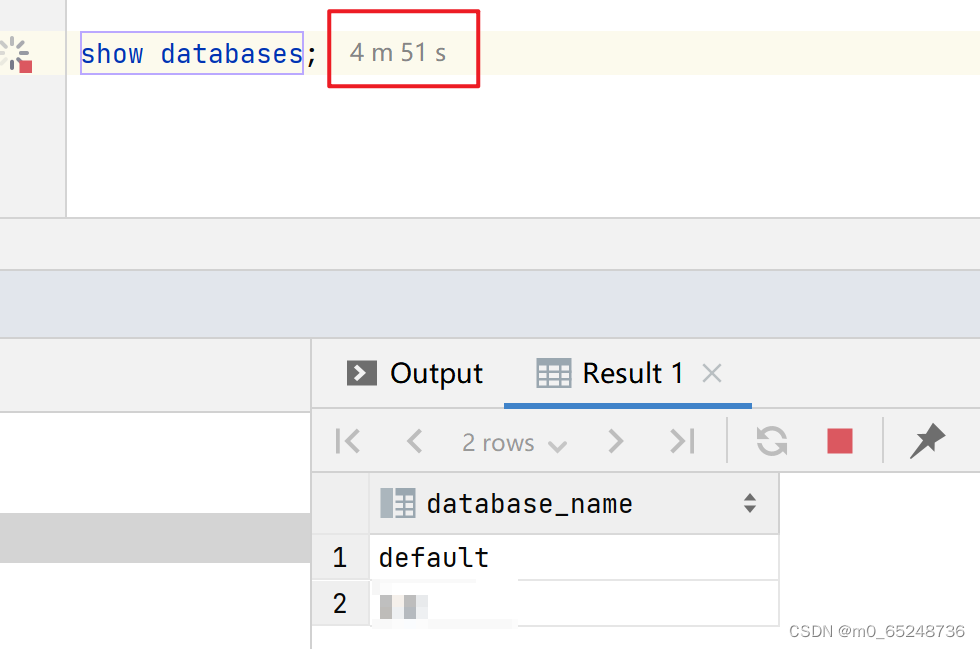Stop the running query in the gutter
980x649 pixels.
[16, 54]
